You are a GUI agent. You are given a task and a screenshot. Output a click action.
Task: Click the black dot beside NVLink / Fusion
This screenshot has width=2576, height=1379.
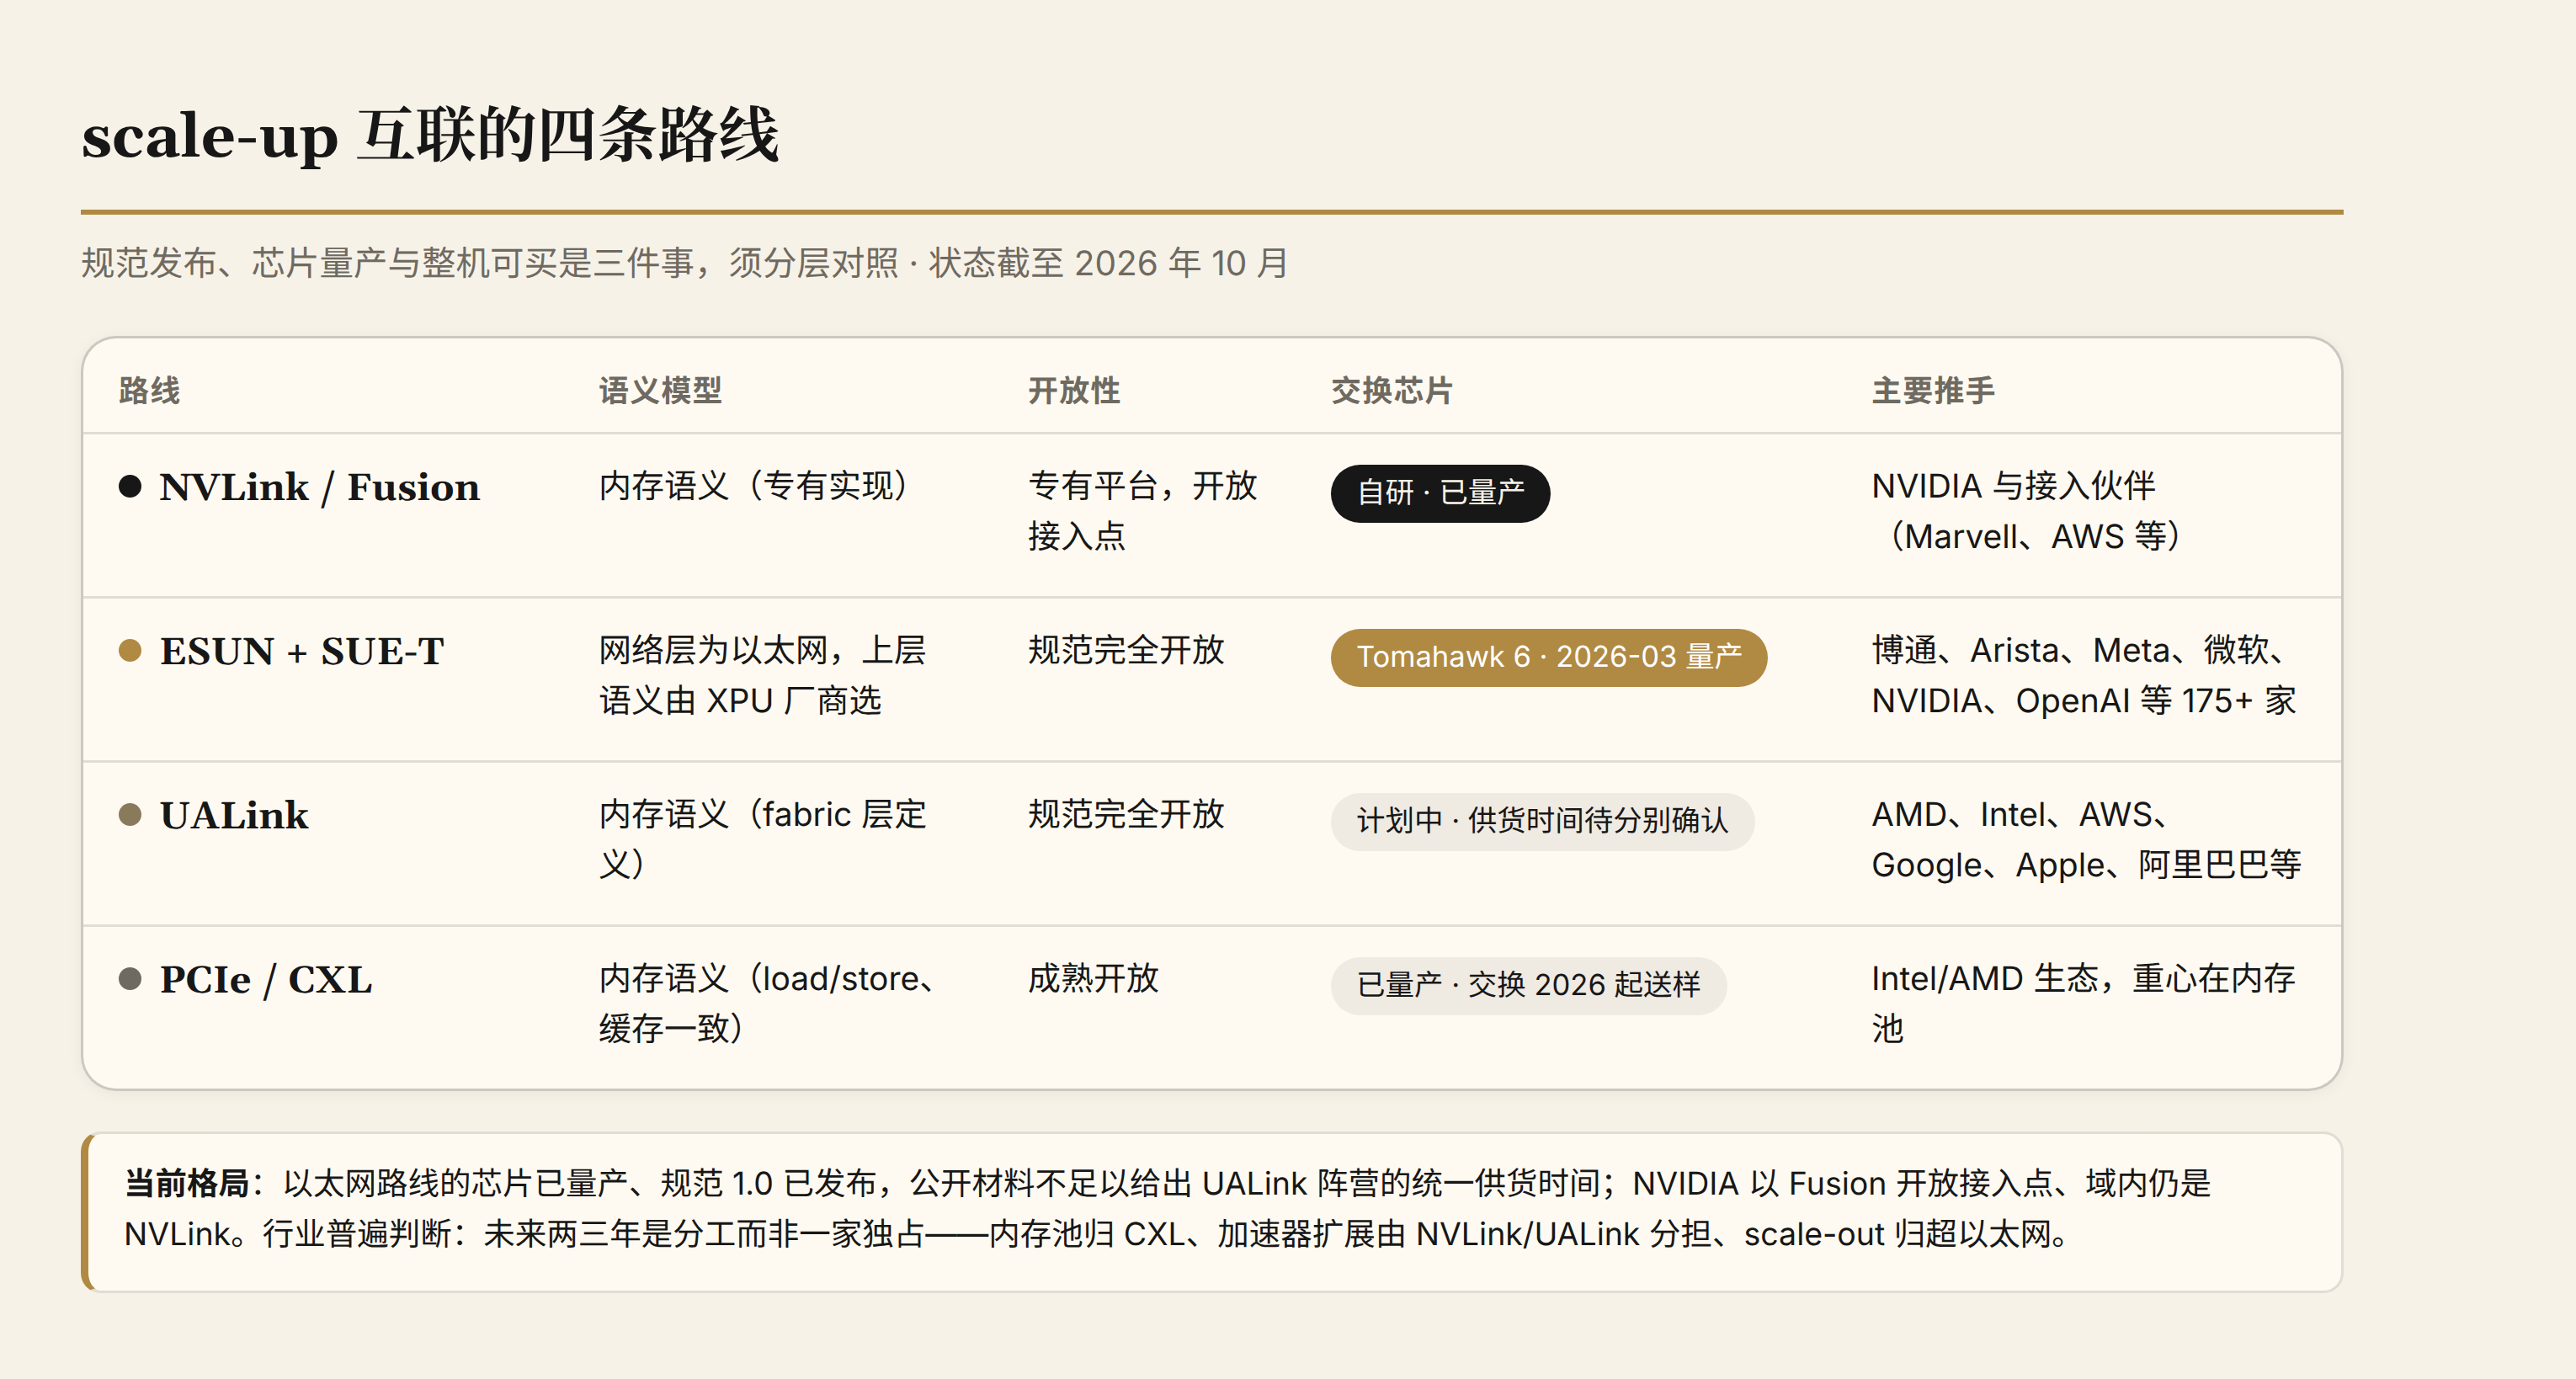[x=130, y=487]
